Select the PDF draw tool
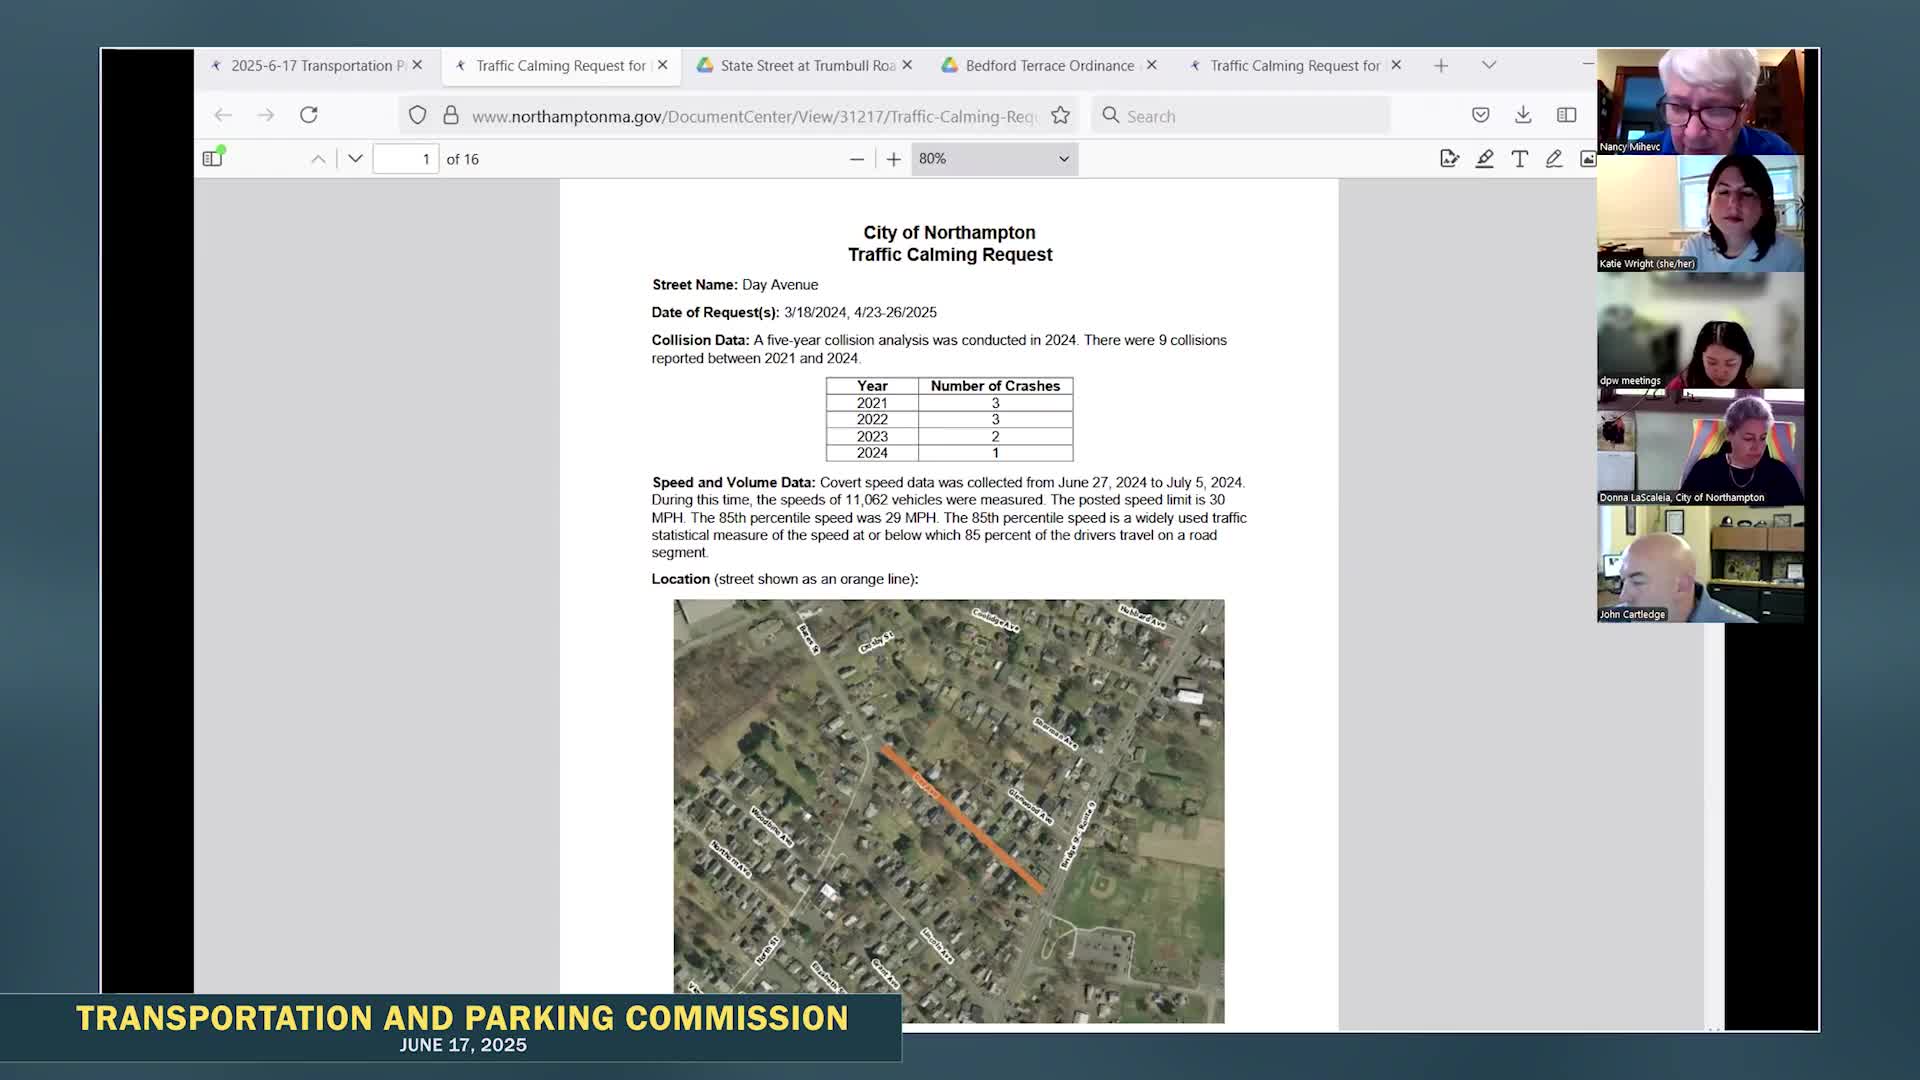The width and height of the screenshot is (1920, 1080). (x=1554, y=159)
